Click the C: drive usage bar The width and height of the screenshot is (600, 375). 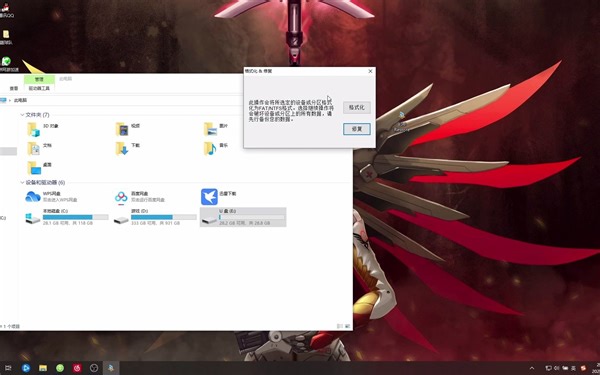pyautogui.click(x=75, y=217)
